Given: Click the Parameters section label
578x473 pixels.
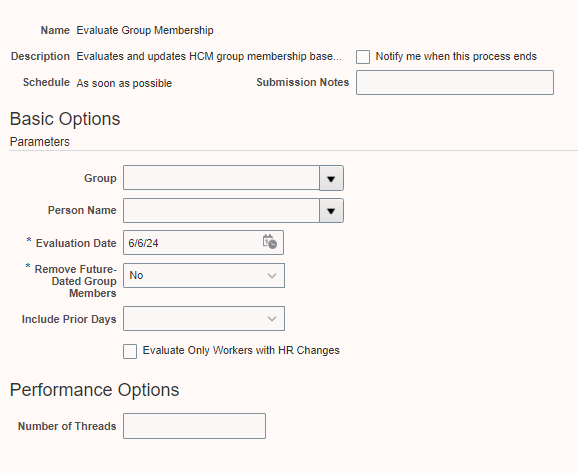Looking at the screenshot, I should (40, 142).
